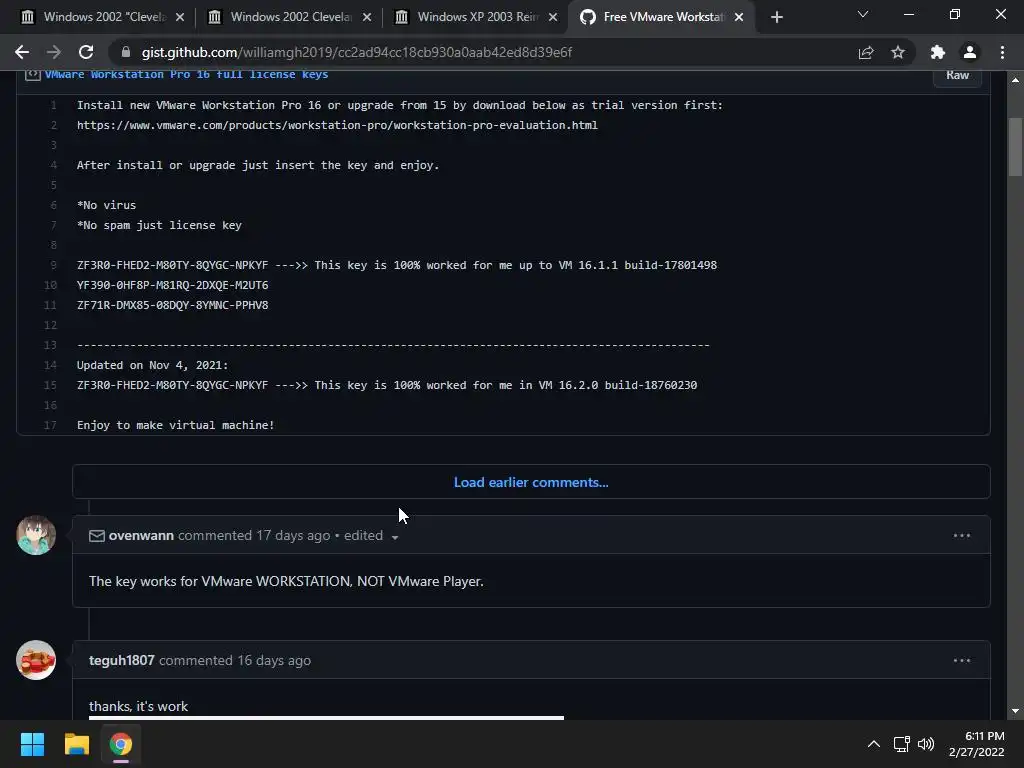Show hidden system tray icons
1024x768 pixels.
point(873,744)
